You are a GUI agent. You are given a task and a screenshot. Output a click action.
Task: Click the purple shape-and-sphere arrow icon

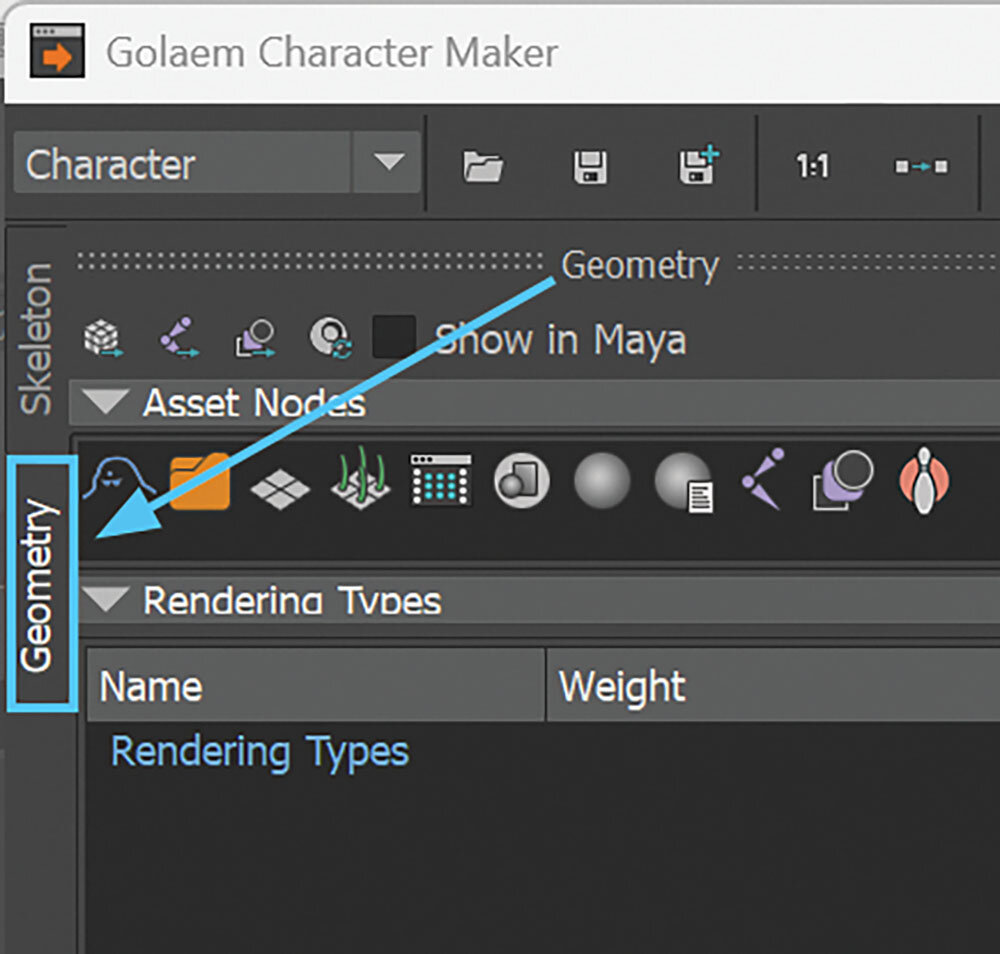tap(254, 338)
